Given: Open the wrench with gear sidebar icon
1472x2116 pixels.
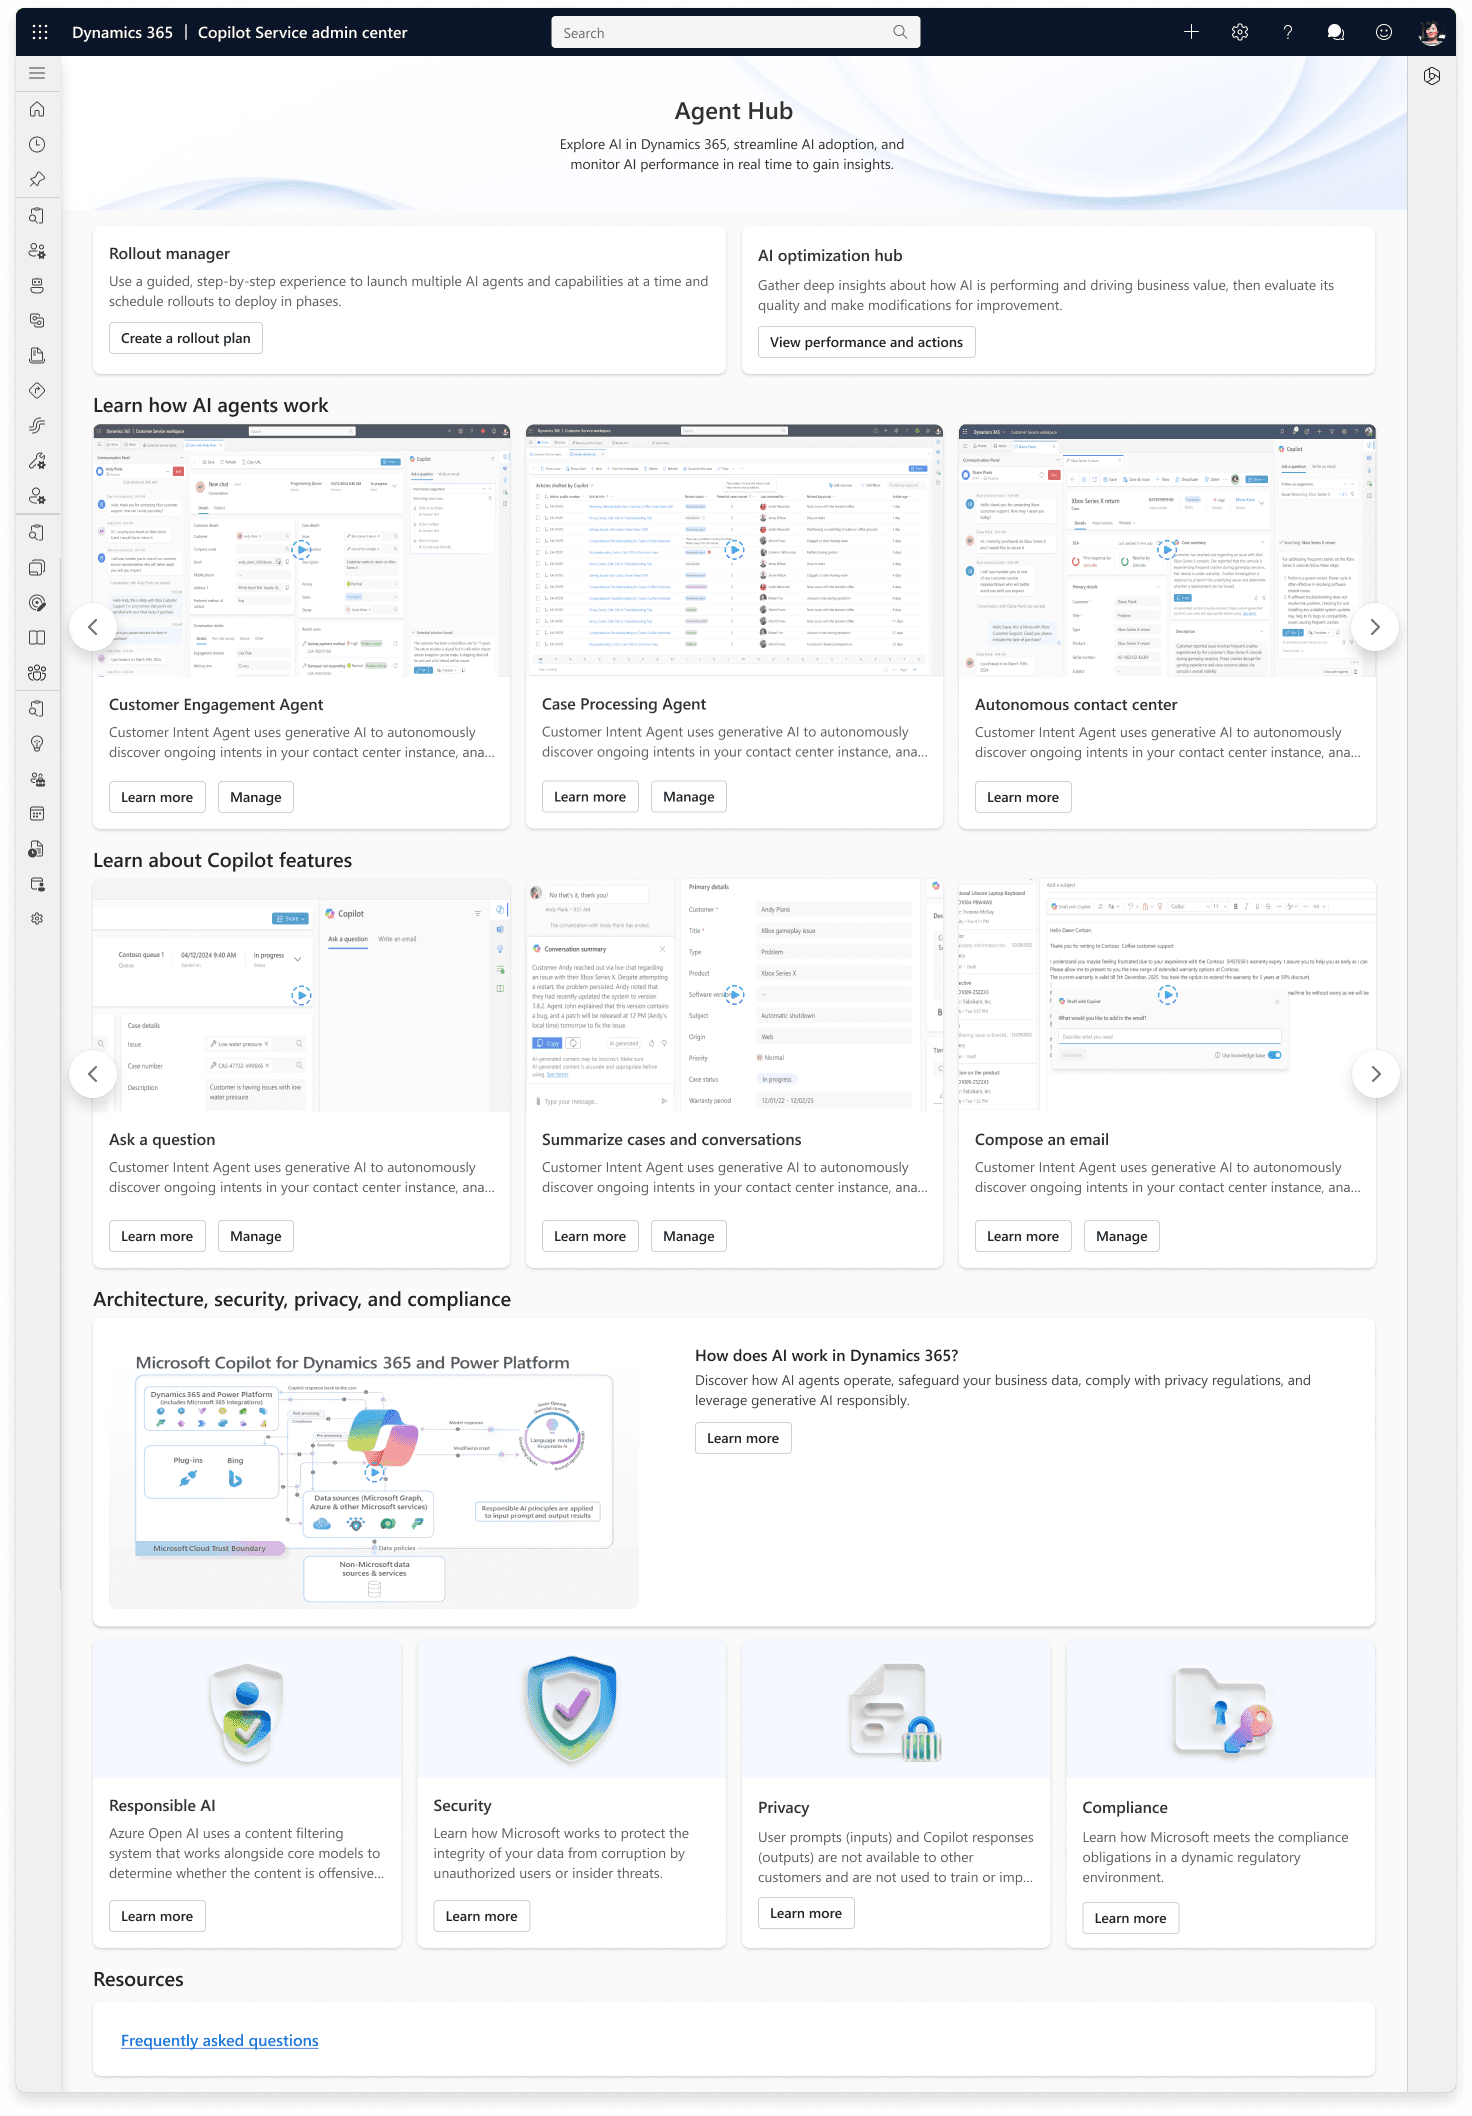Looking at the screenshot, I should [37, 460].
